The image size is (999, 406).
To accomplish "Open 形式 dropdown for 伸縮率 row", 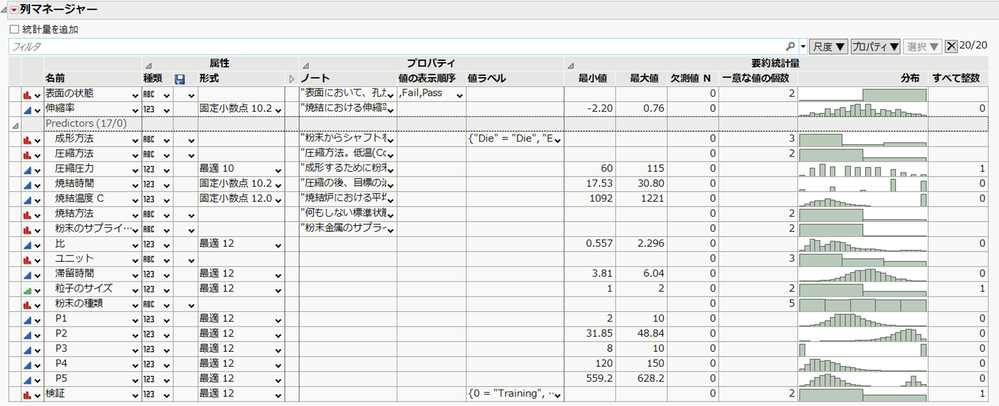I will pyautogui.click(x=278, y=110).
